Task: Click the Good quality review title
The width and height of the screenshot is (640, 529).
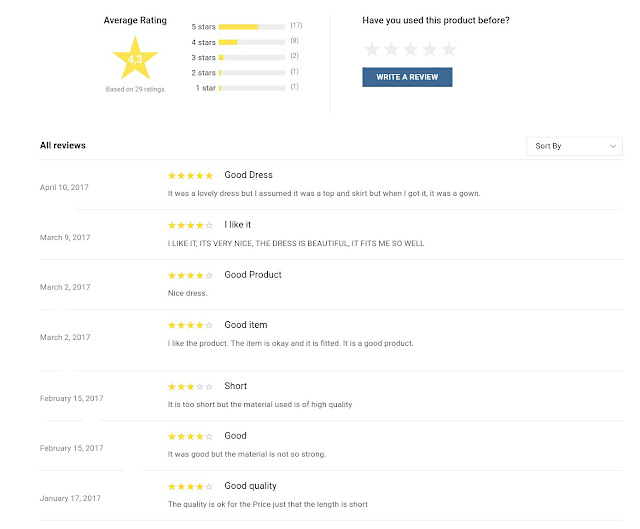Action: tap(250, 486)
